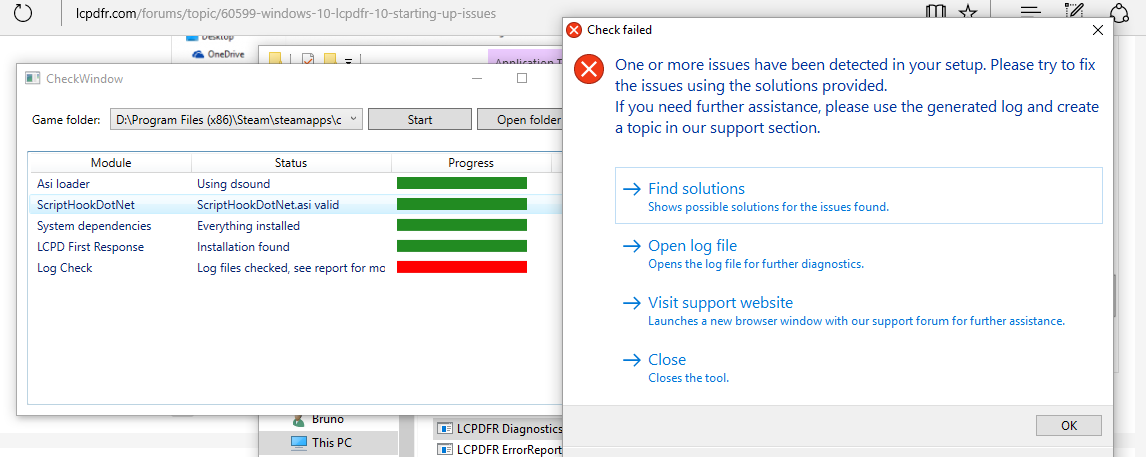Click the Start button in CheckWindow

[x=420, y=119]
